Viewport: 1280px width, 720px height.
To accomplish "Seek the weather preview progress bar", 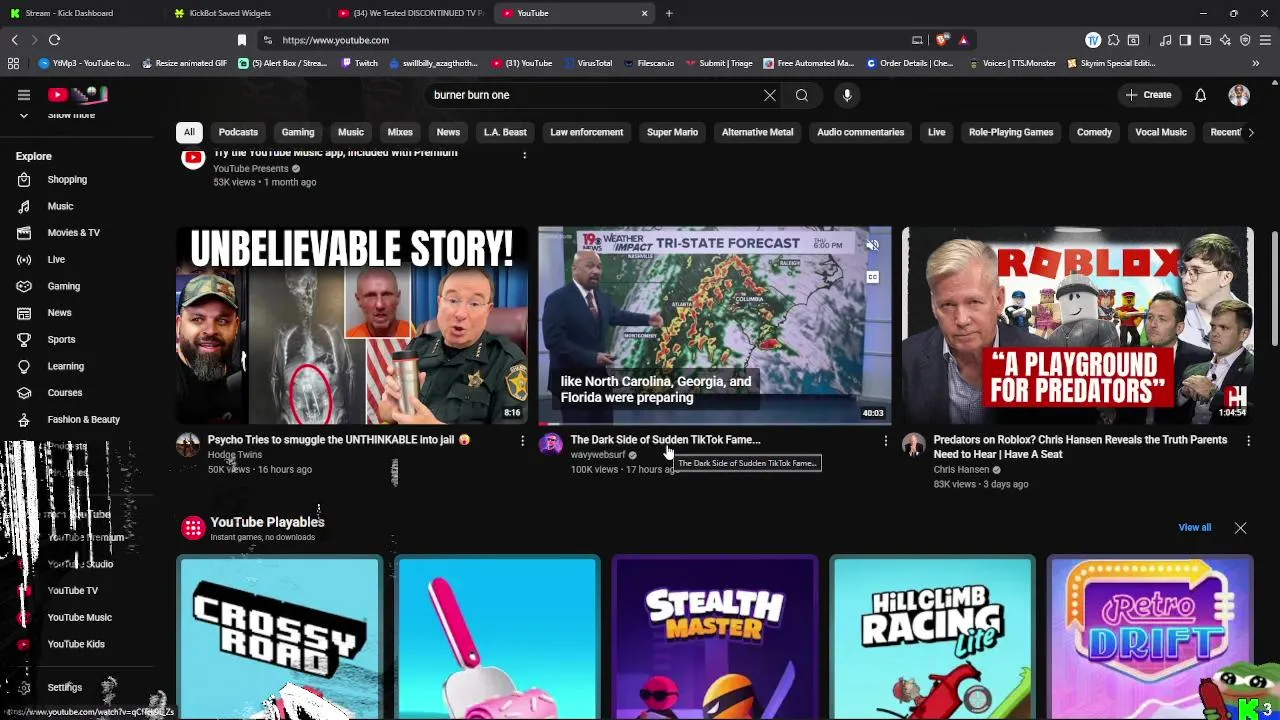I will [x=715, y=424].
